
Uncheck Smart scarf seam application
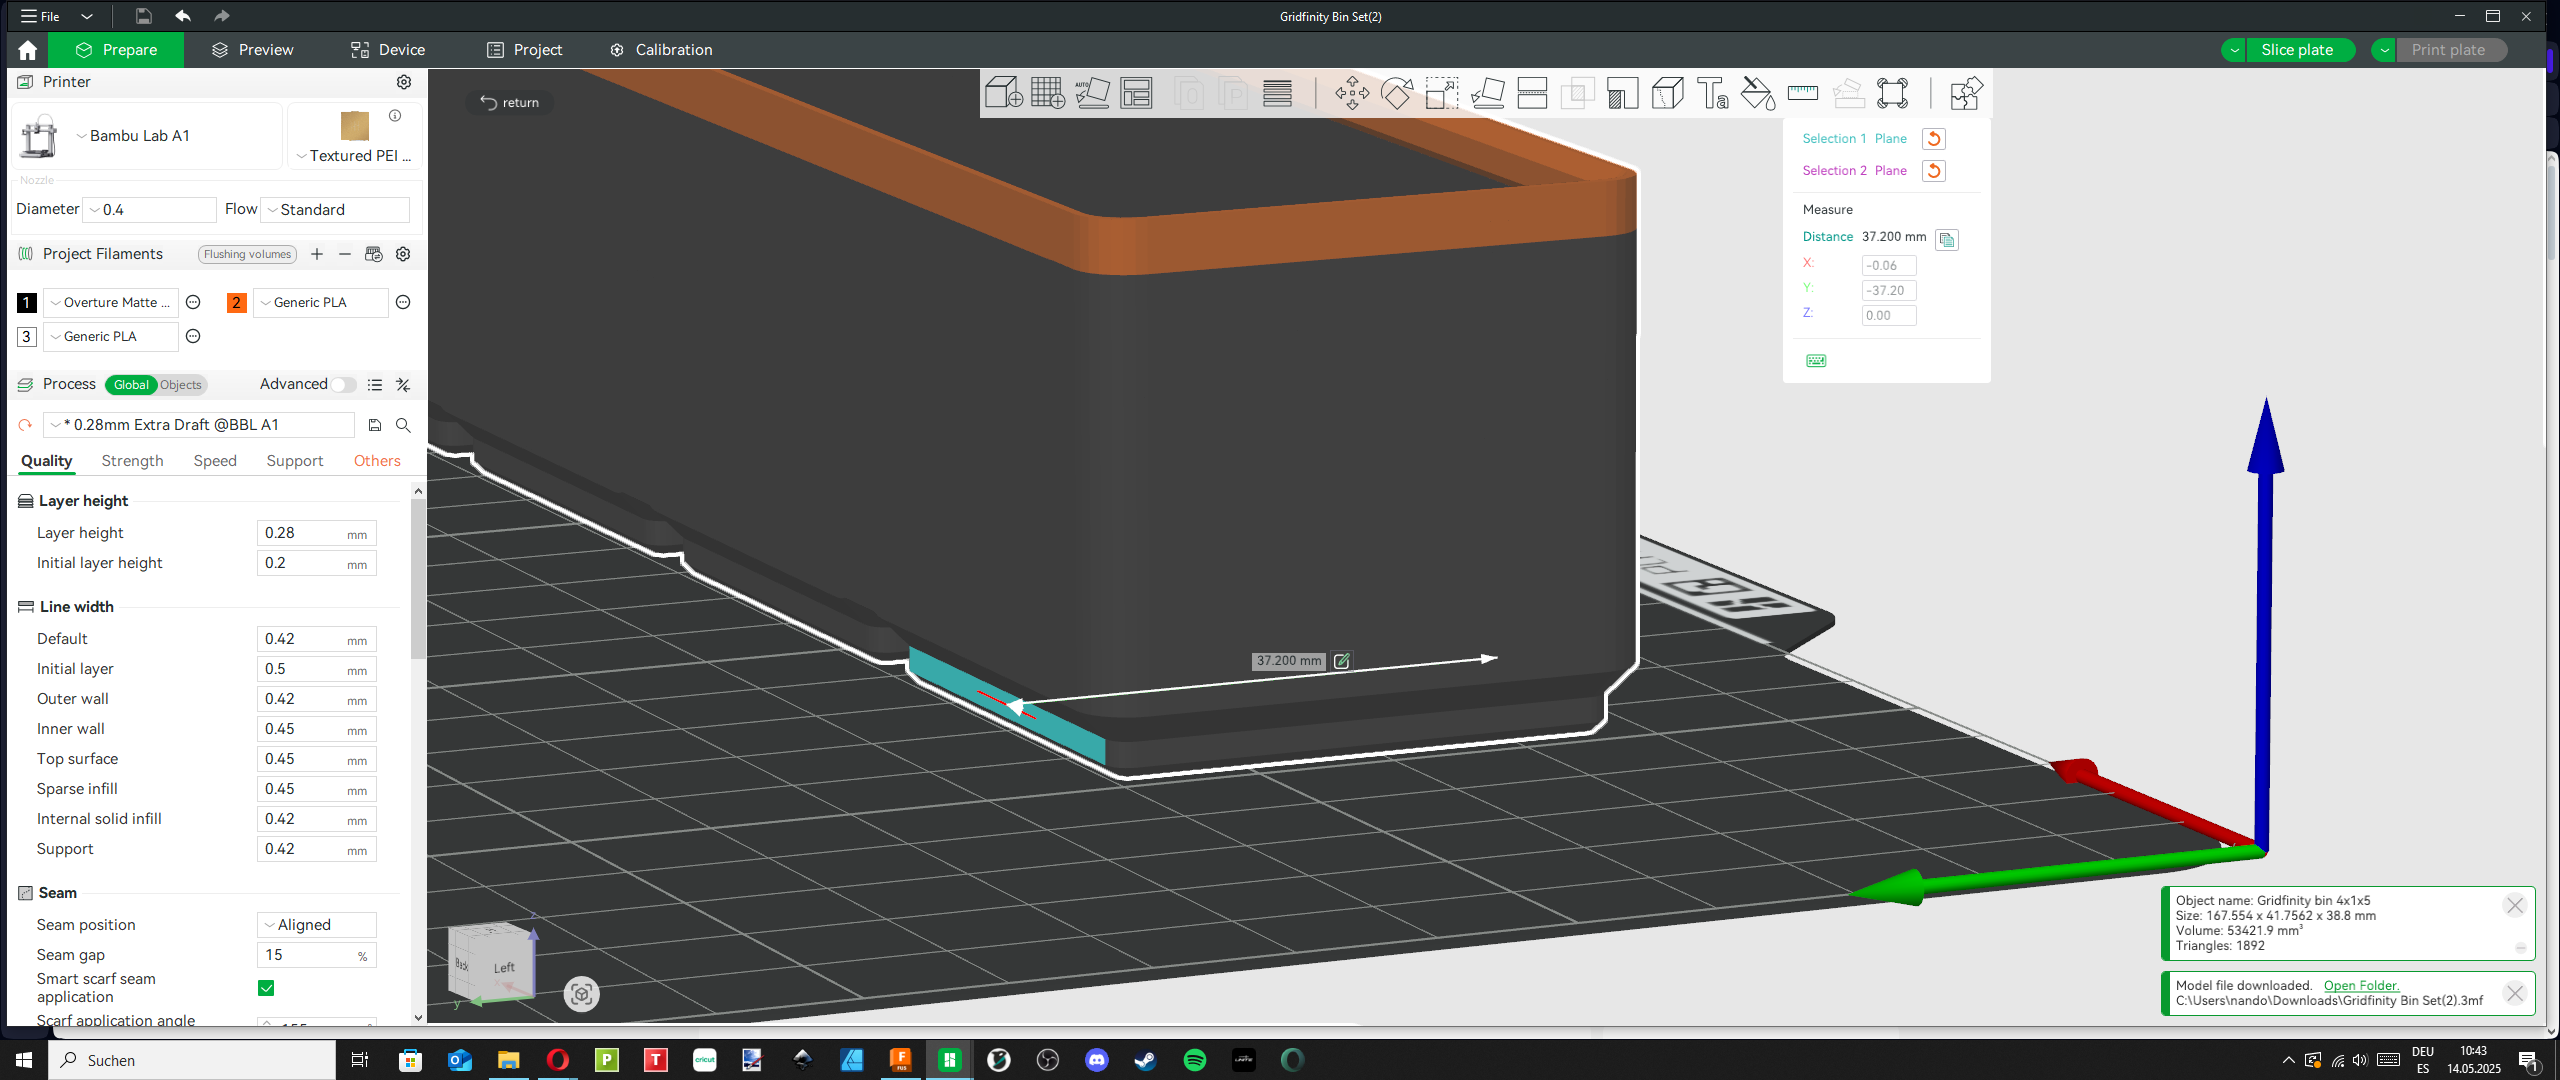coord(266,988)
